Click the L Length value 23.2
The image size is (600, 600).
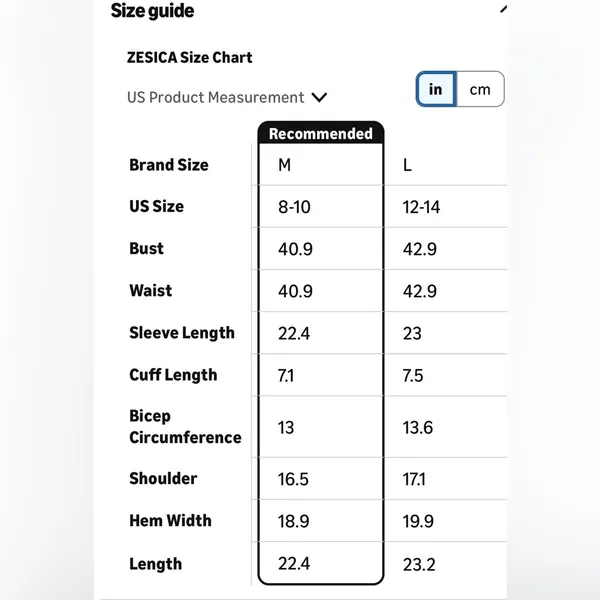(419, 564)
